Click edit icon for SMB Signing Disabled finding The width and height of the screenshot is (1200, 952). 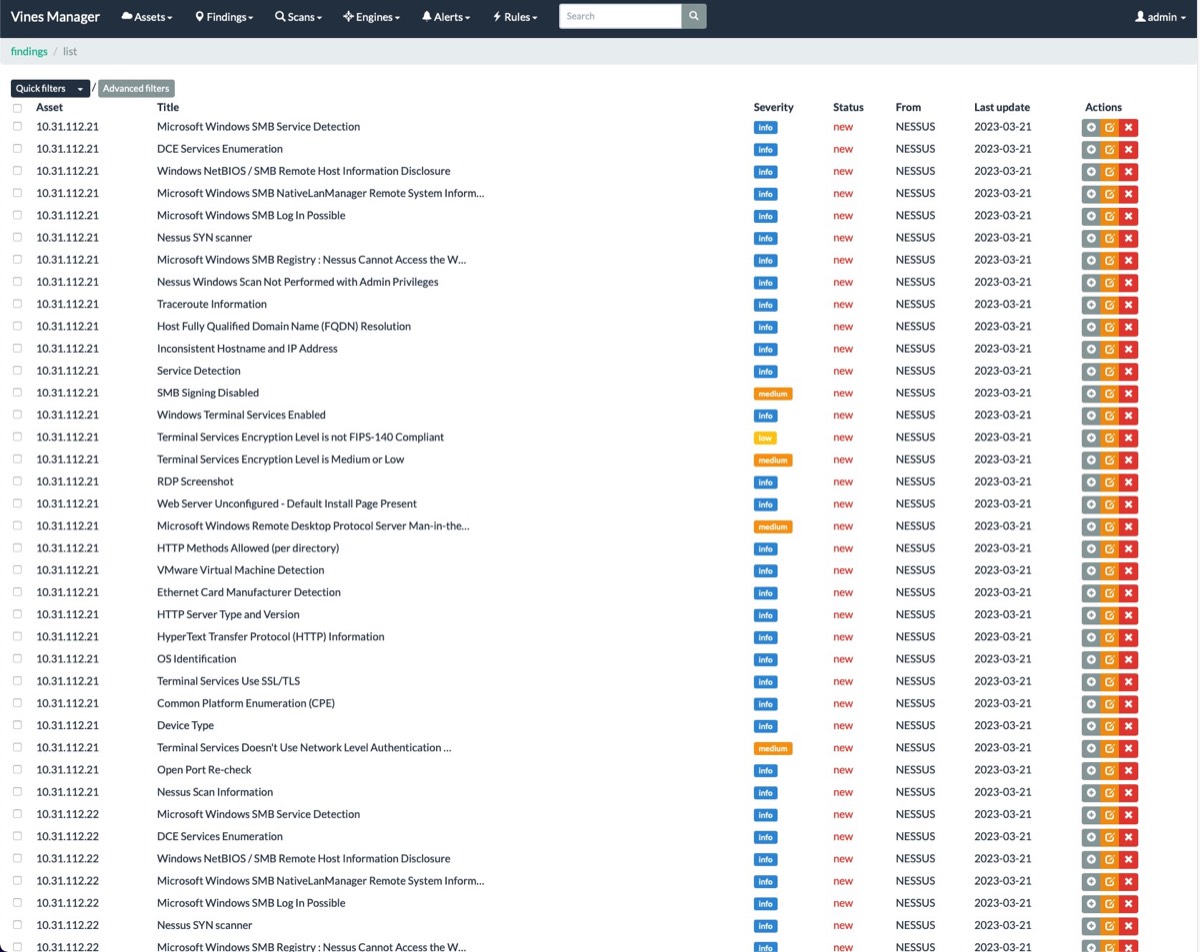click(1110, 393)
